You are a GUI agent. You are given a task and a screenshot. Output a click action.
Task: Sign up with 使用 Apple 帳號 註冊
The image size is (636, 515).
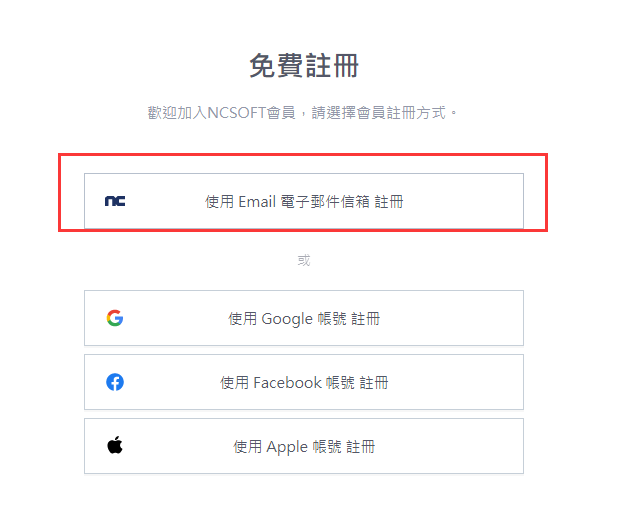(304, 446)
